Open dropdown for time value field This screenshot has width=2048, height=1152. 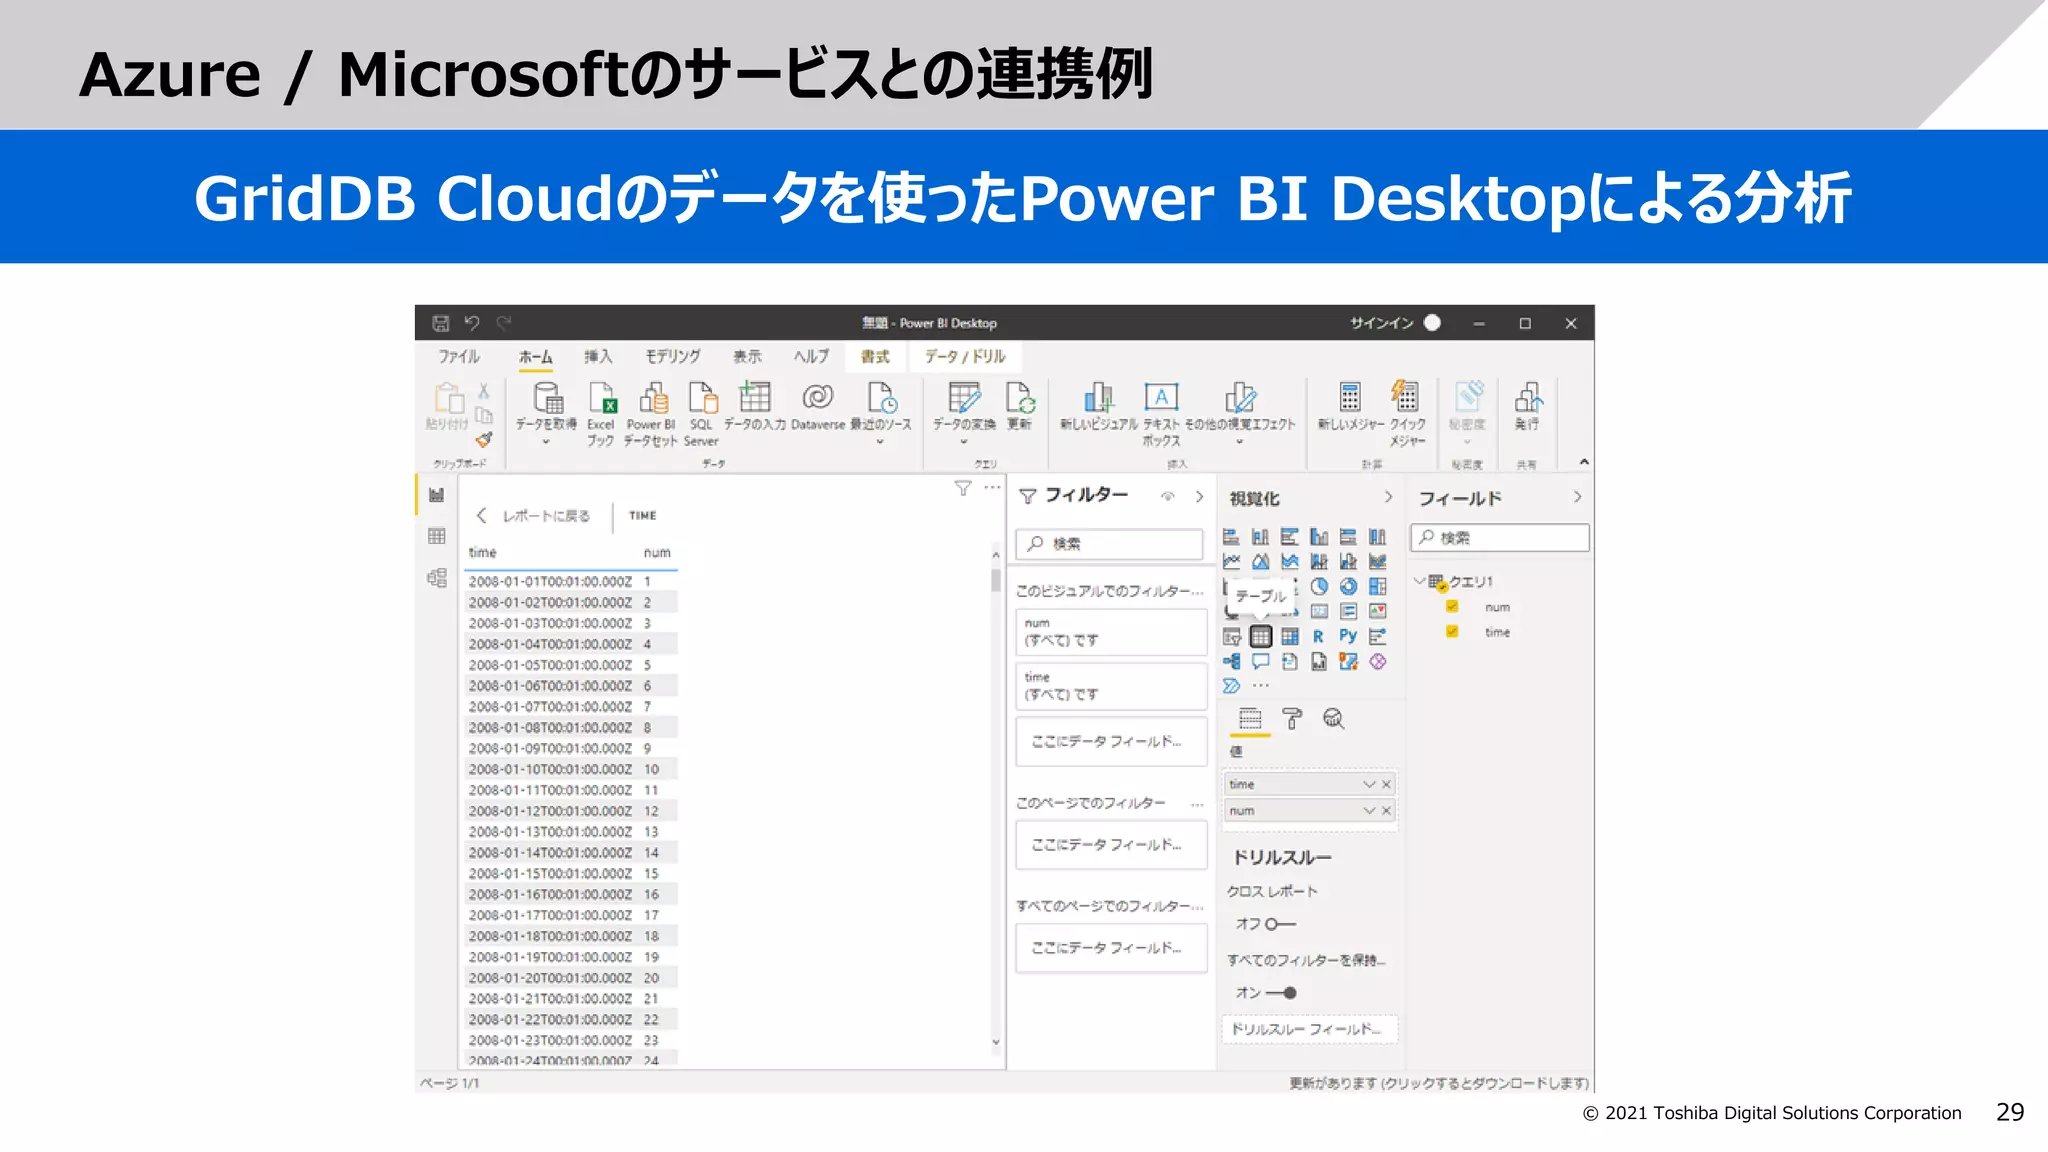pyautogui.click(x=1369, y=784)
